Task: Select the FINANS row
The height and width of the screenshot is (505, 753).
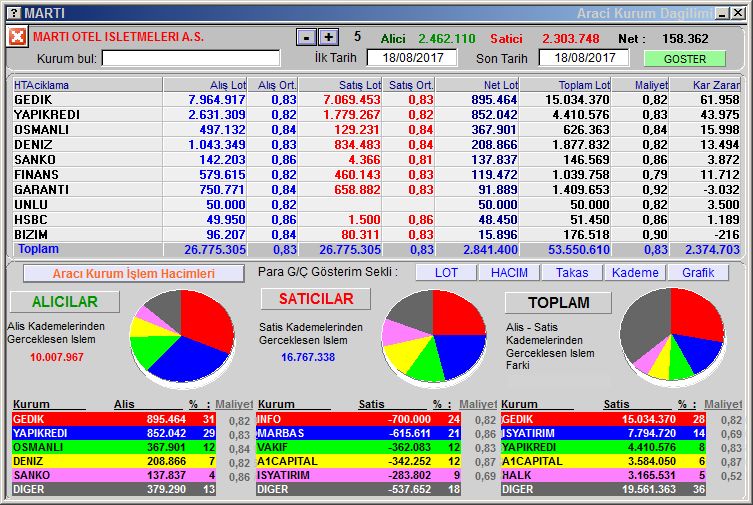Action: pyautogui.click(x=376, y=175)
